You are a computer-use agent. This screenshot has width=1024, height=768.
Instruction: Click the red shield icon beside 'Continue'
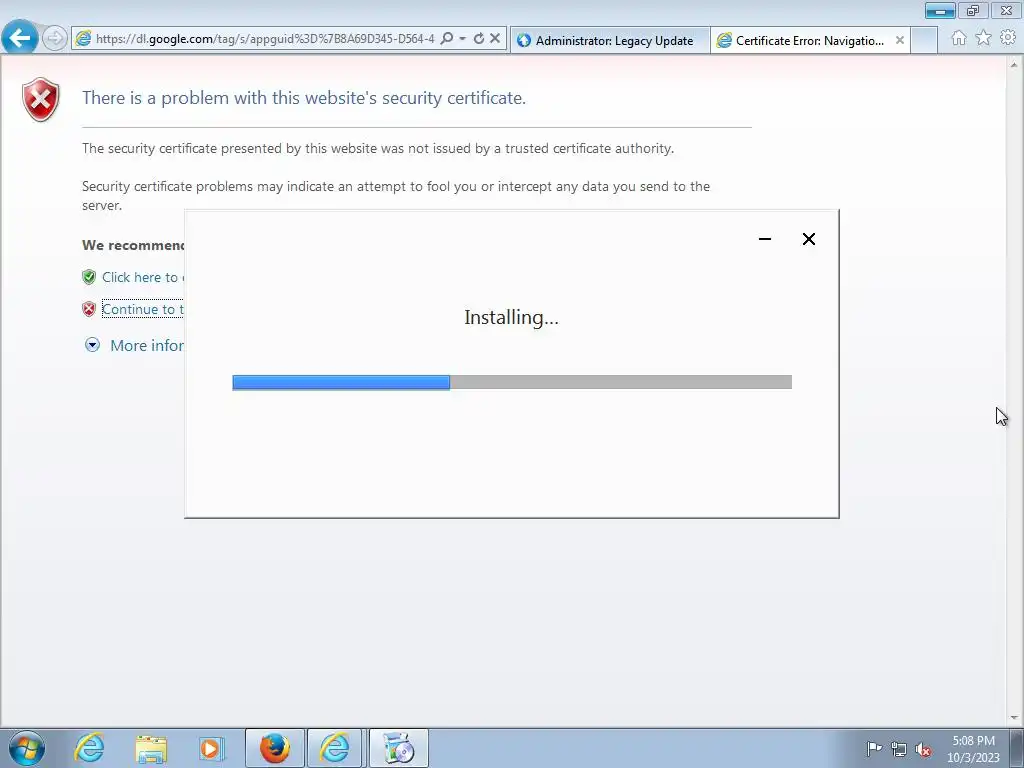pyautogui.click(x=89, y=309)
